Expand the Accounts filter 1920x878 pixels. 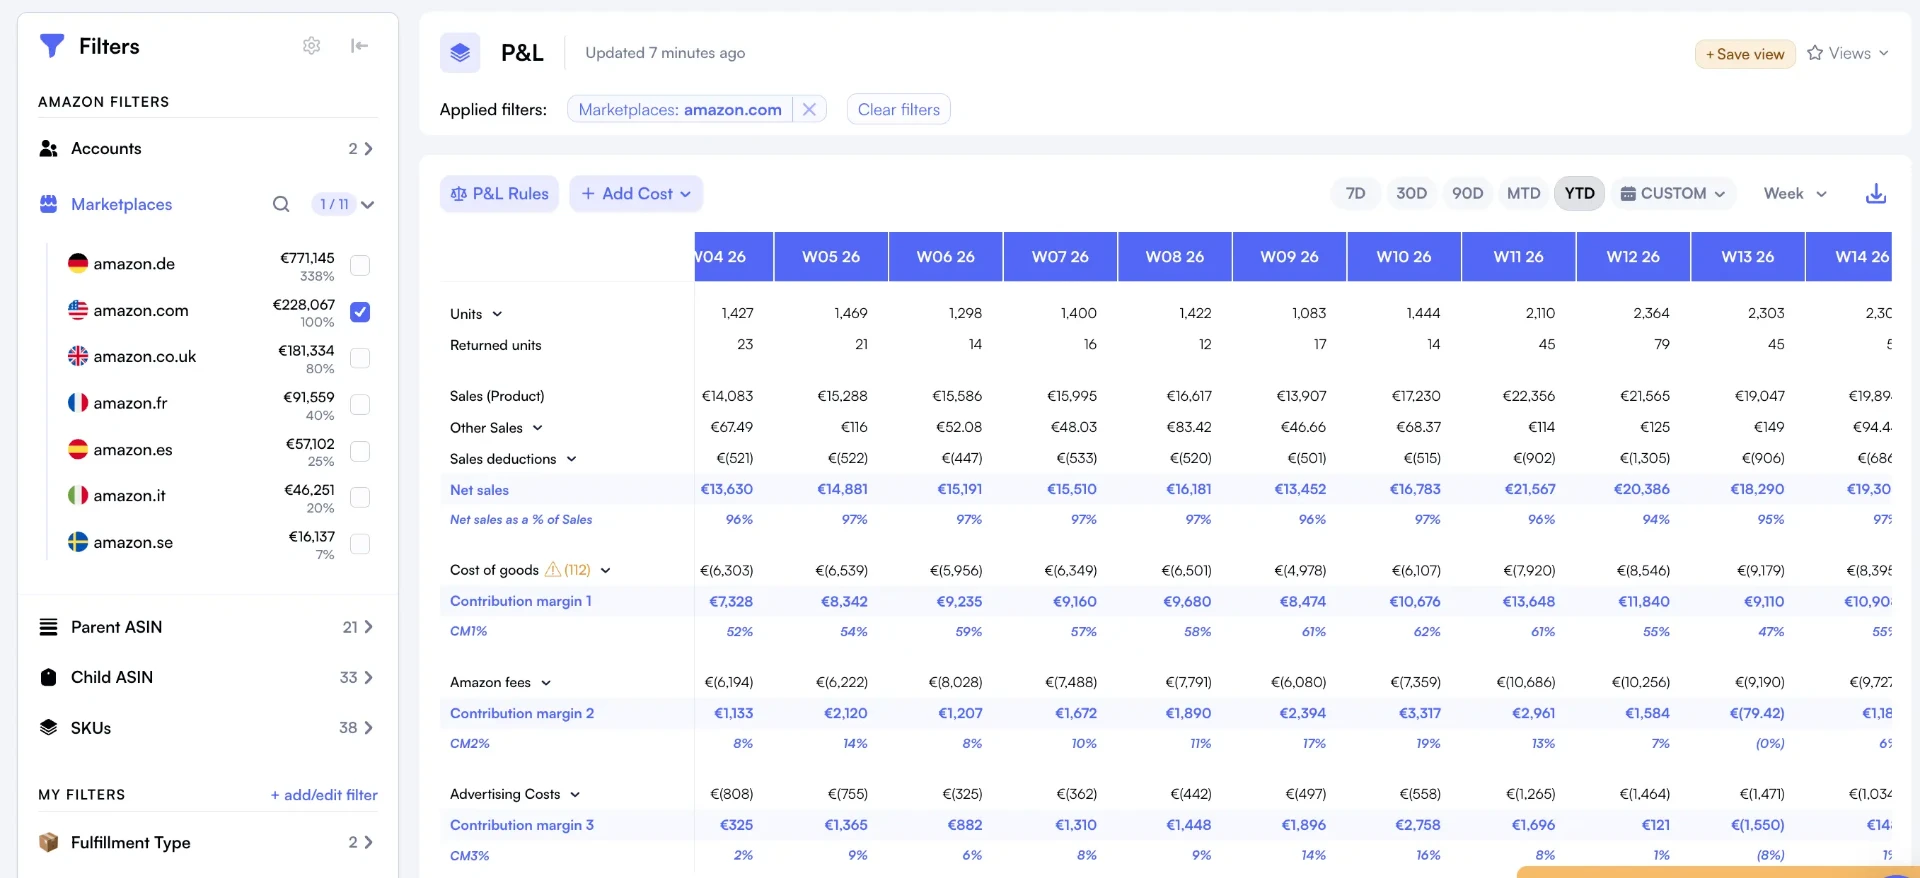[368, 149]
